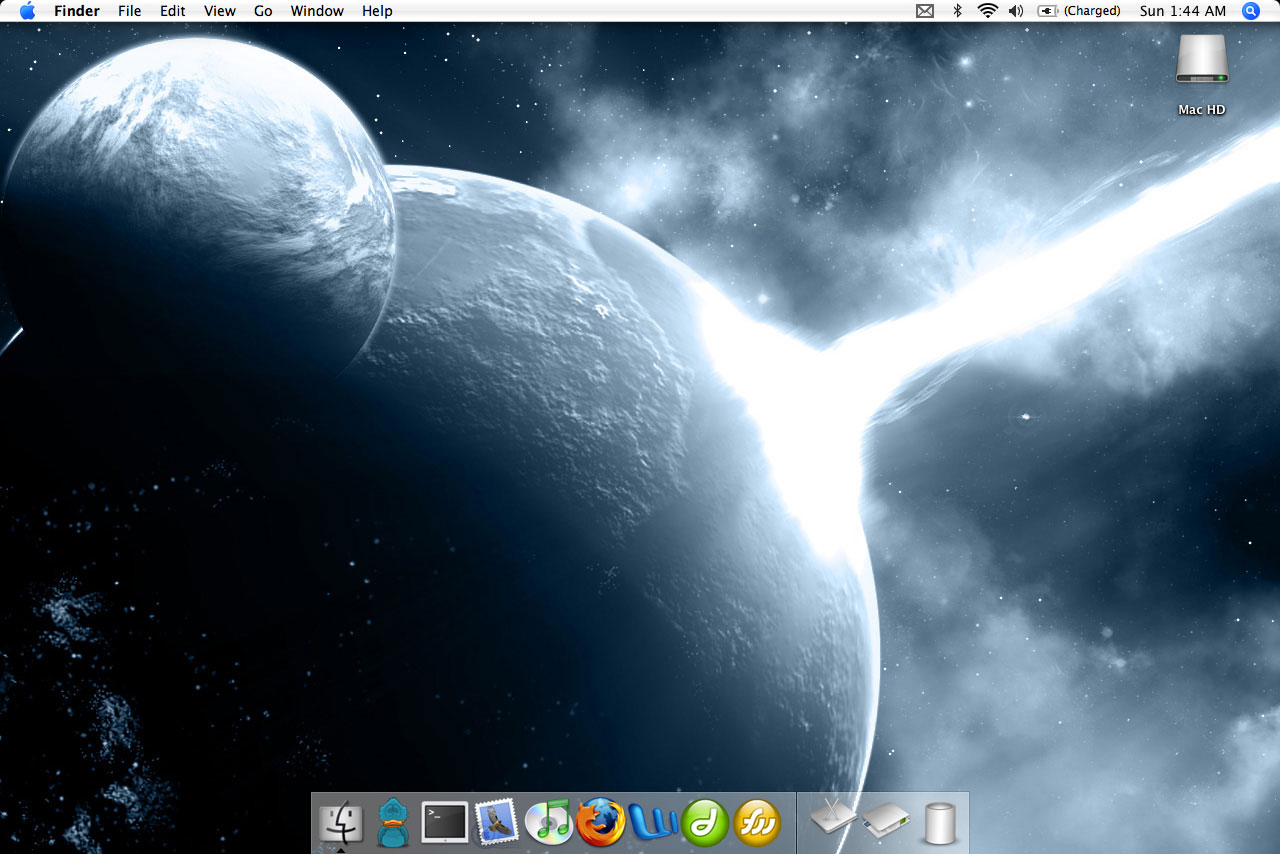Click the volume speaker icon
The height and width of the screenshot is (854, 1280).
point(1016,11)
